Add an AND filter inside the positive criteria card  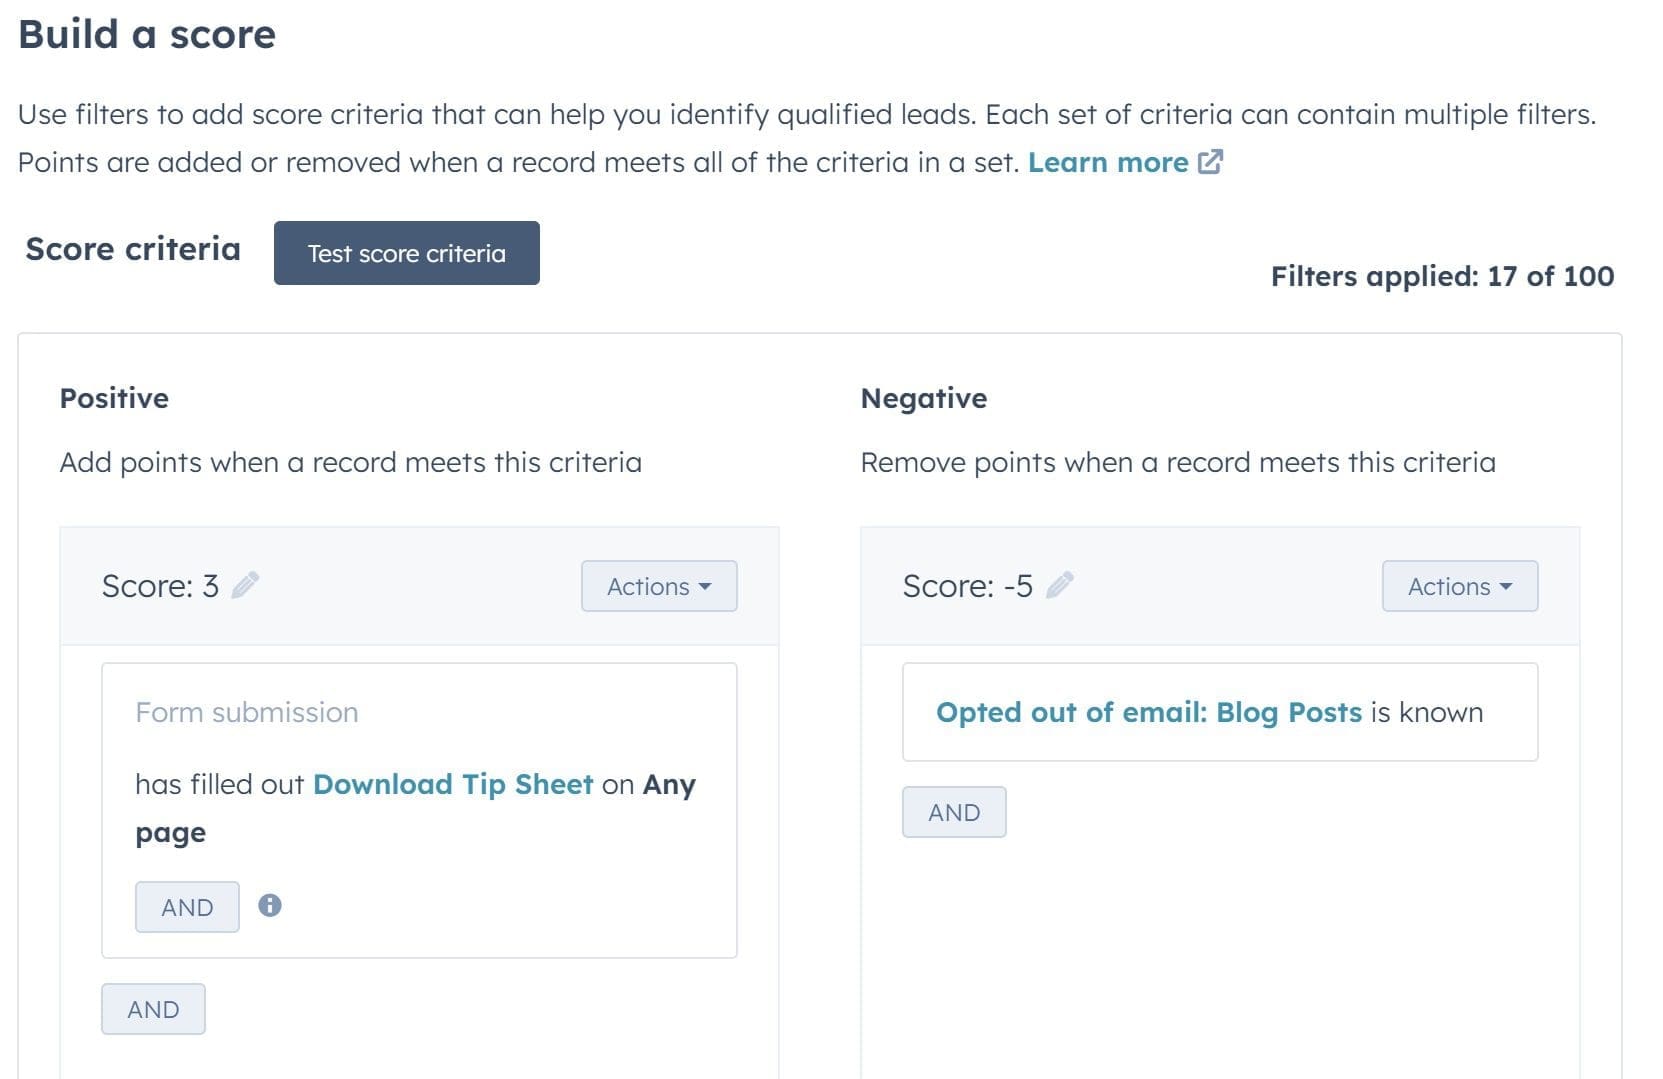[x=186, y=906]
